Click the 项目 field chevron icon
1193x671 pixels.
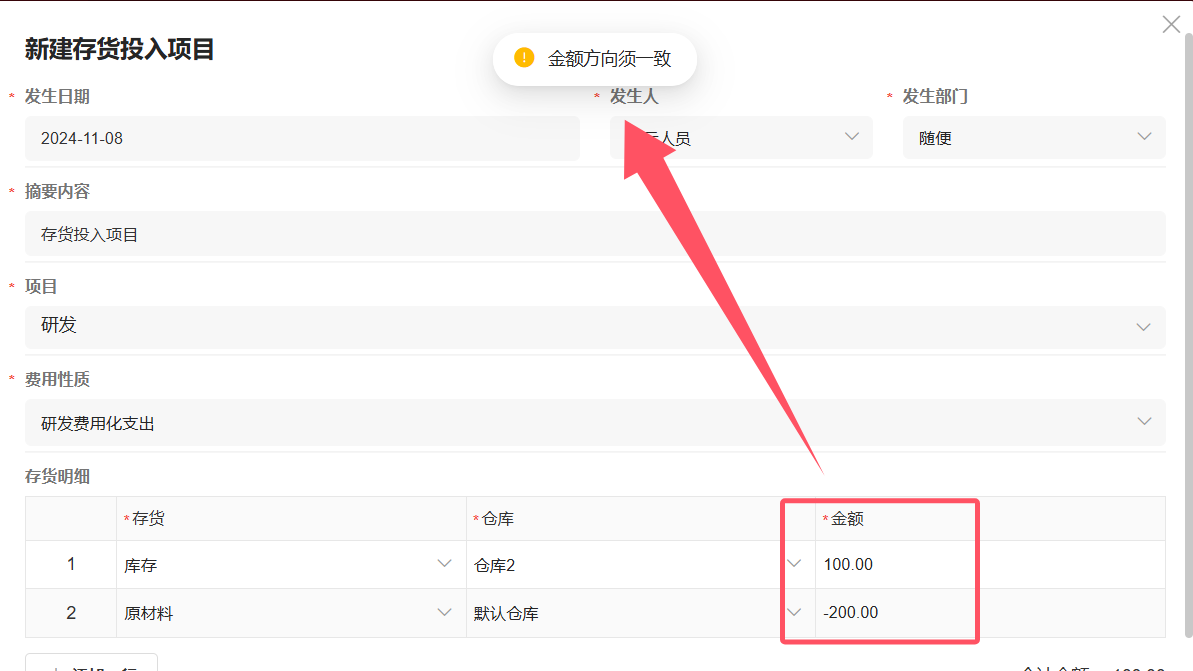pyautogui.click(x=1144, y=327)
